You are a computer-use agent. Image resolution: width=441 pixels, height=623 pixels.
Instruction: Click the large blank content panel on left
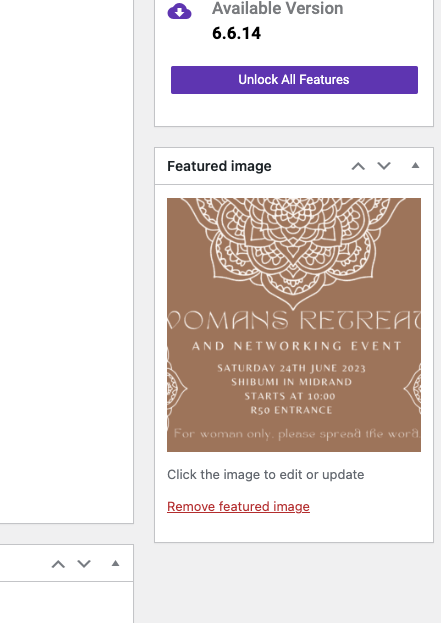pyautogui.click(x=66, y=261)
